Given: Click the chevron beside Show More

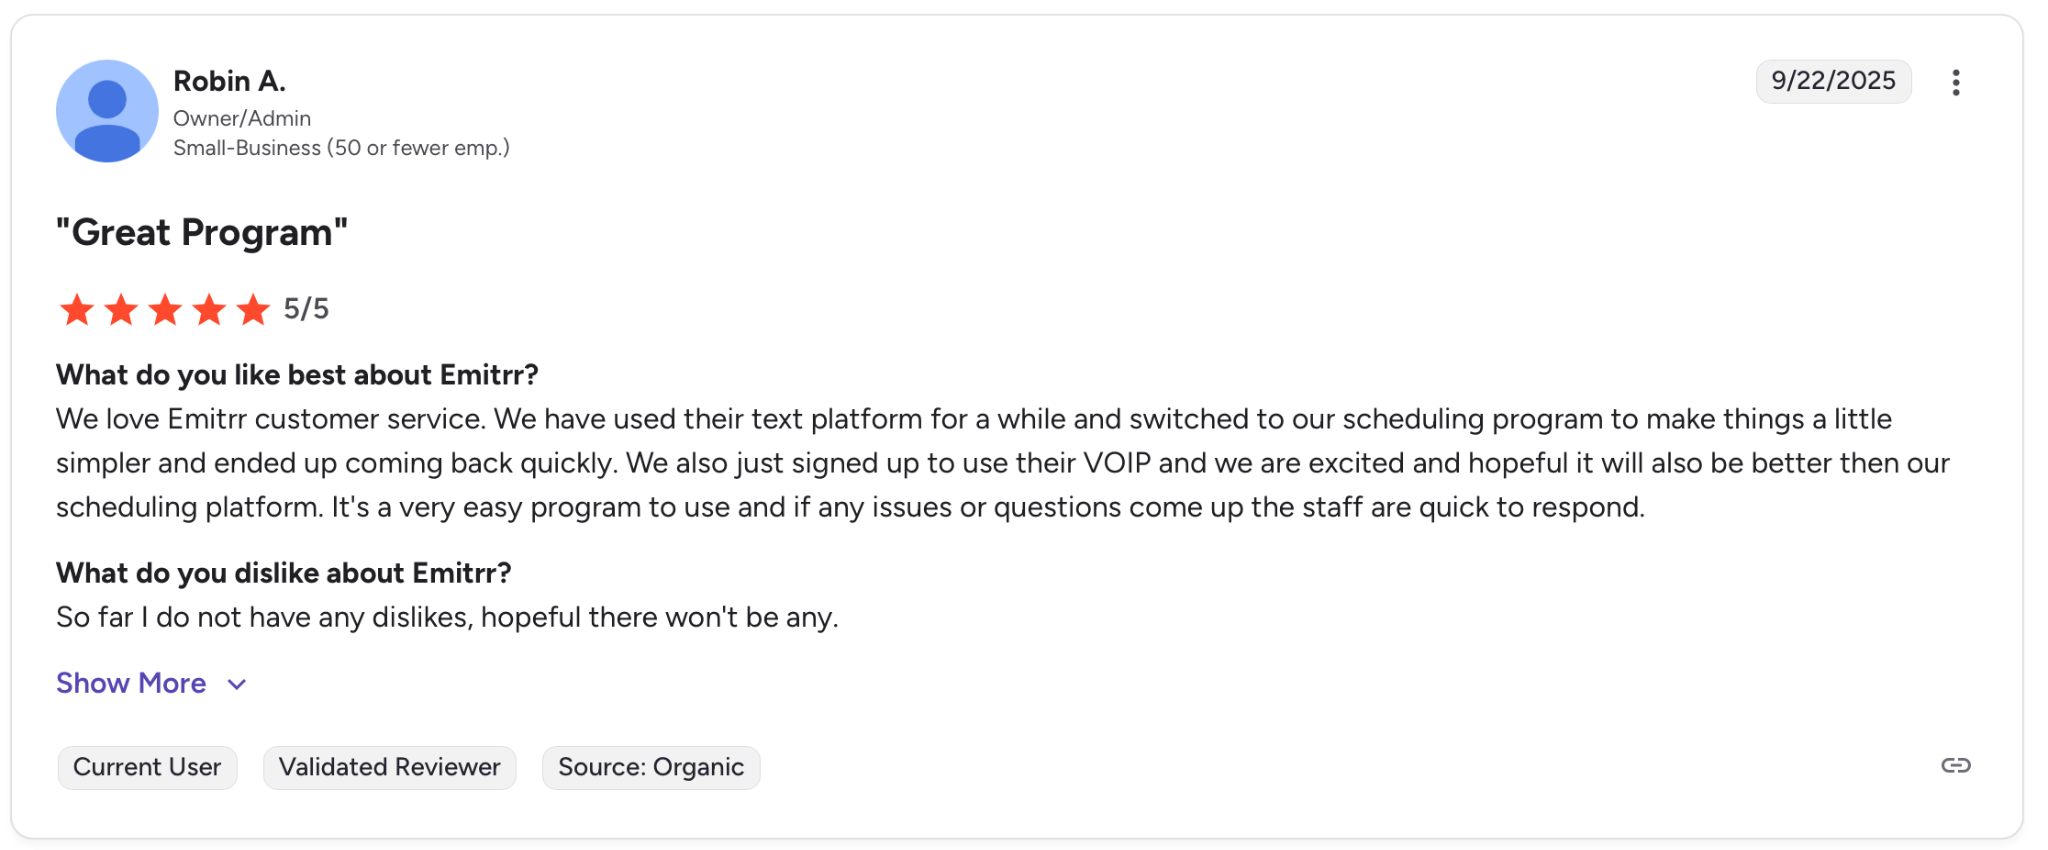Looking at the screenshot, I should [x=237, y=684].
